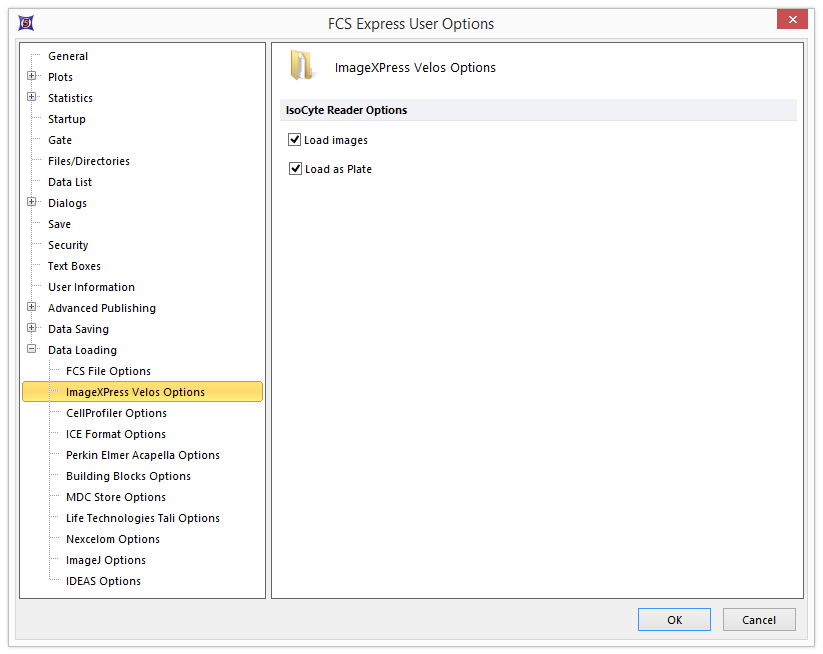Toggle the Load as Plate checkbox
Screen dimensions: 823x654
click(x=295, y=169)
